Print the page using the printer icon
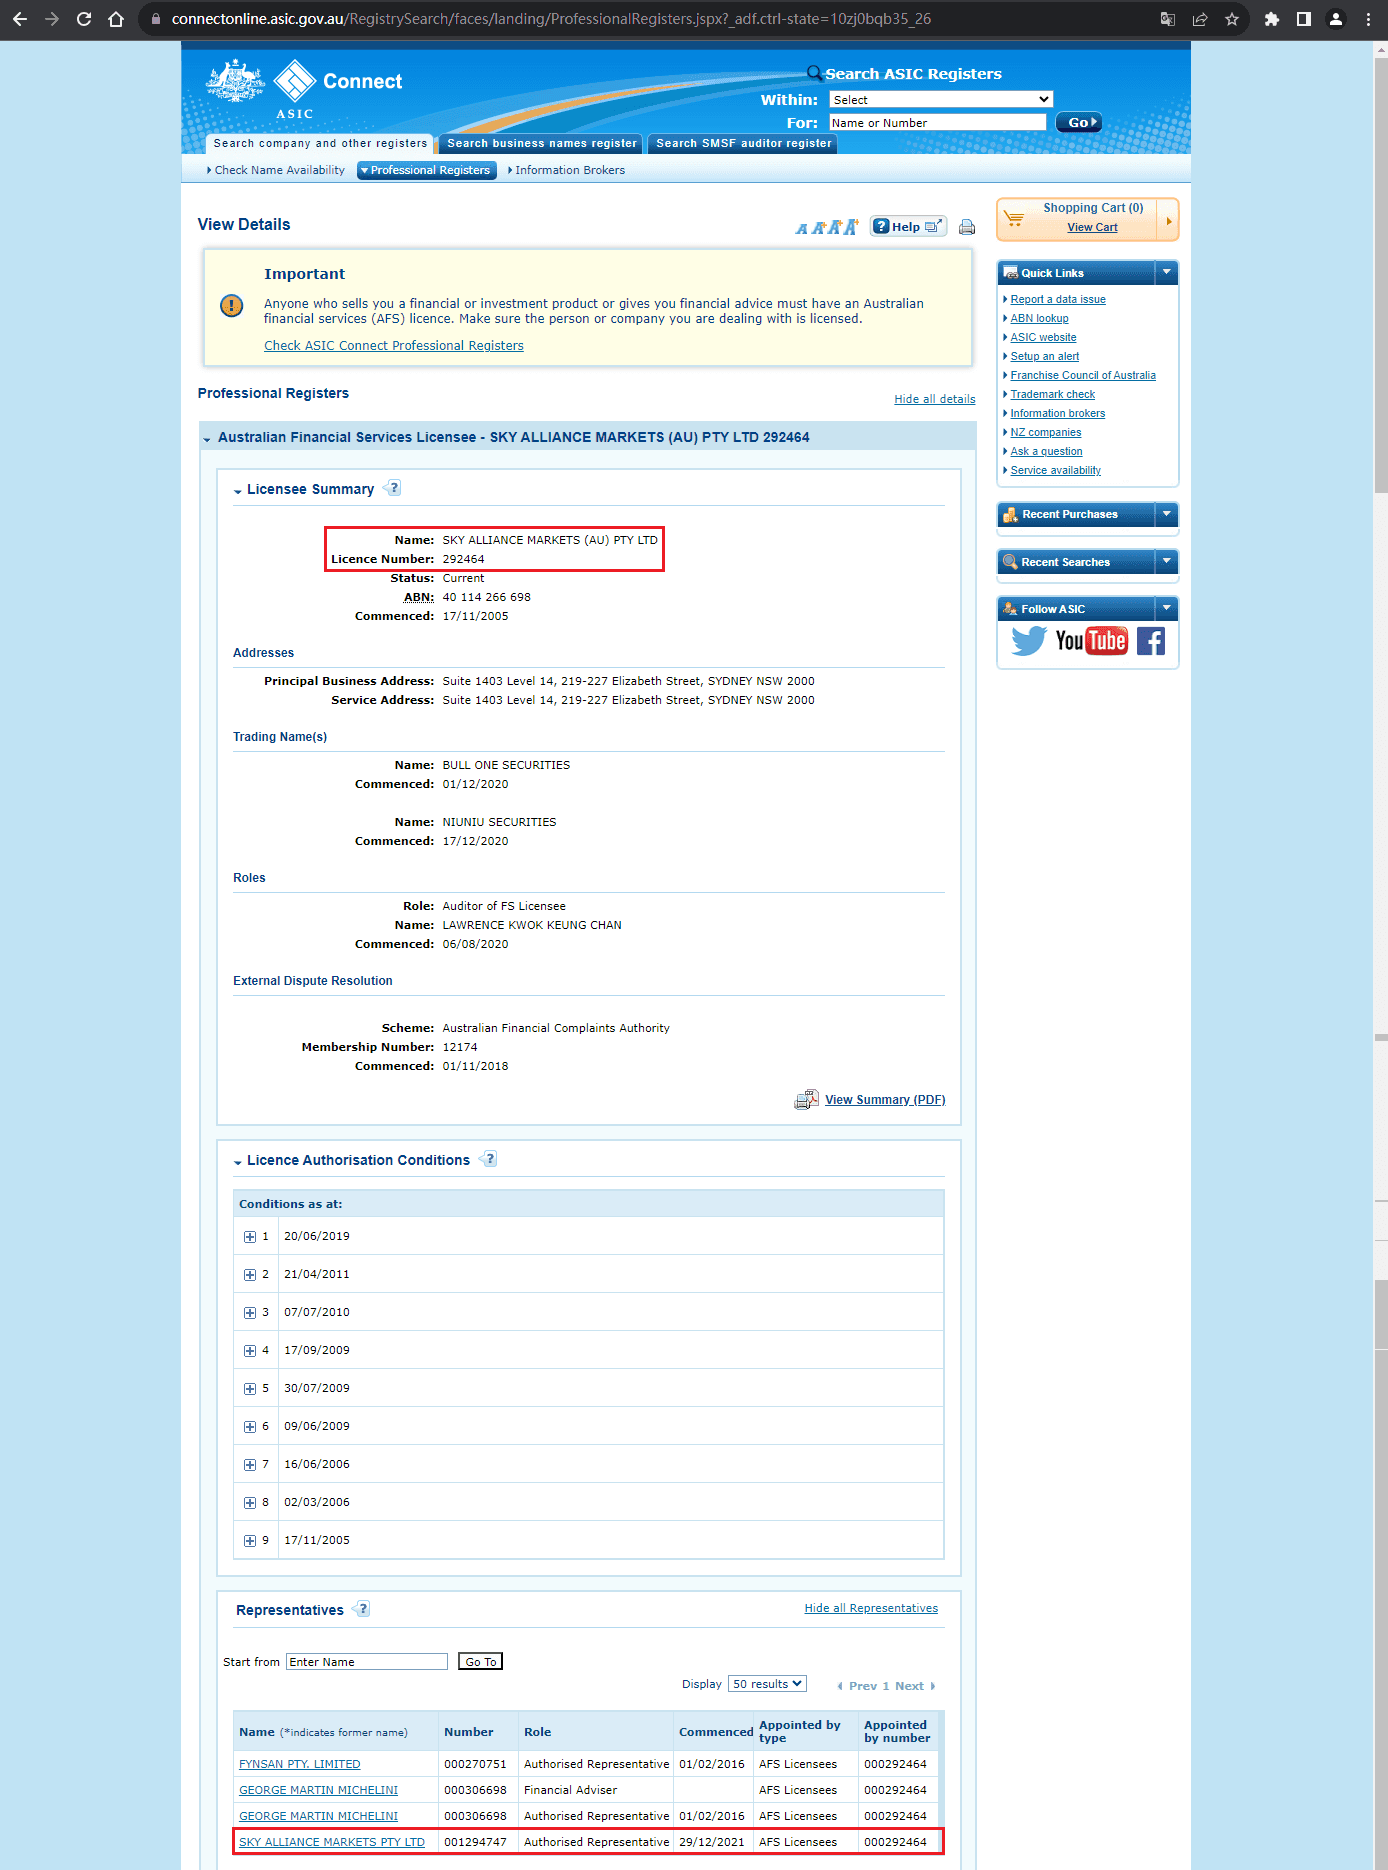This screenshot has width=1388, height=1870. tap(967, 227)
